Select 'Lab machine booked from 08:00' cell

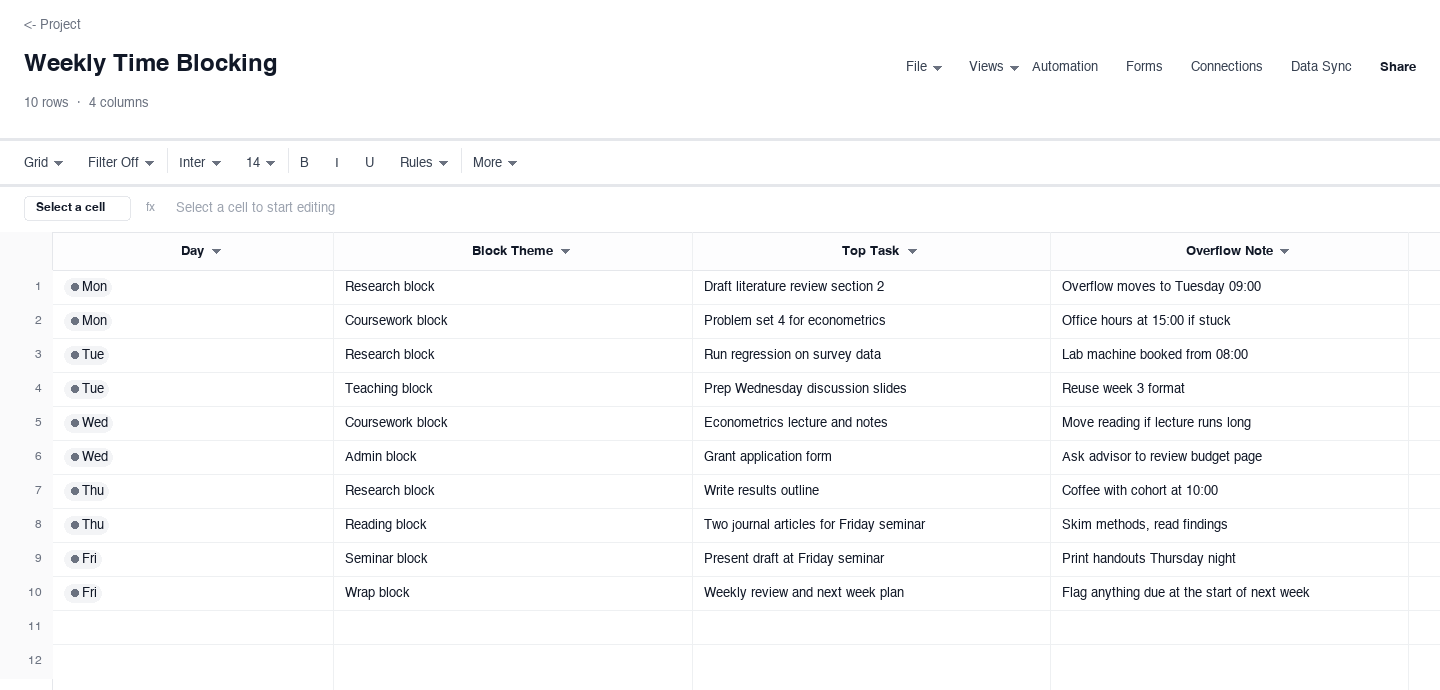tap(1229, 355)
